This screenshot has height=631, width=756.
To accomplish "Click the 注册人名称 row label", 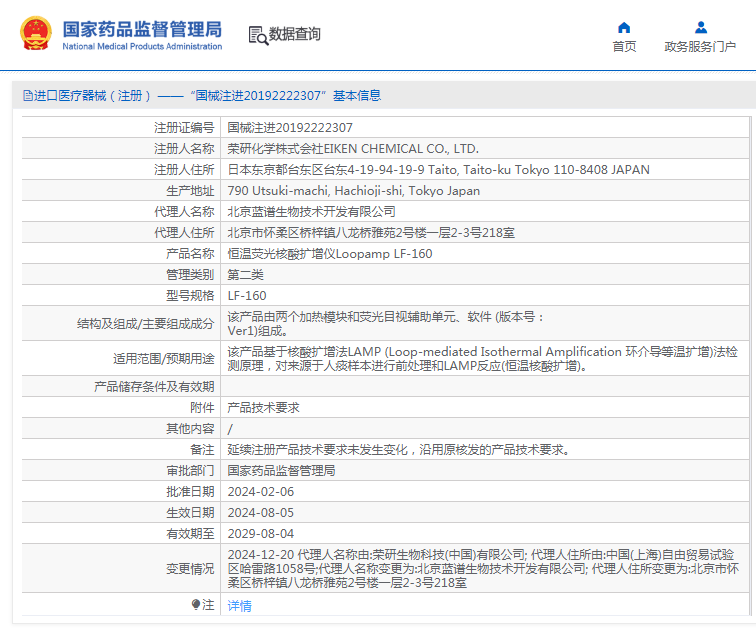I will pyautogui.click(x=184, y=148).
